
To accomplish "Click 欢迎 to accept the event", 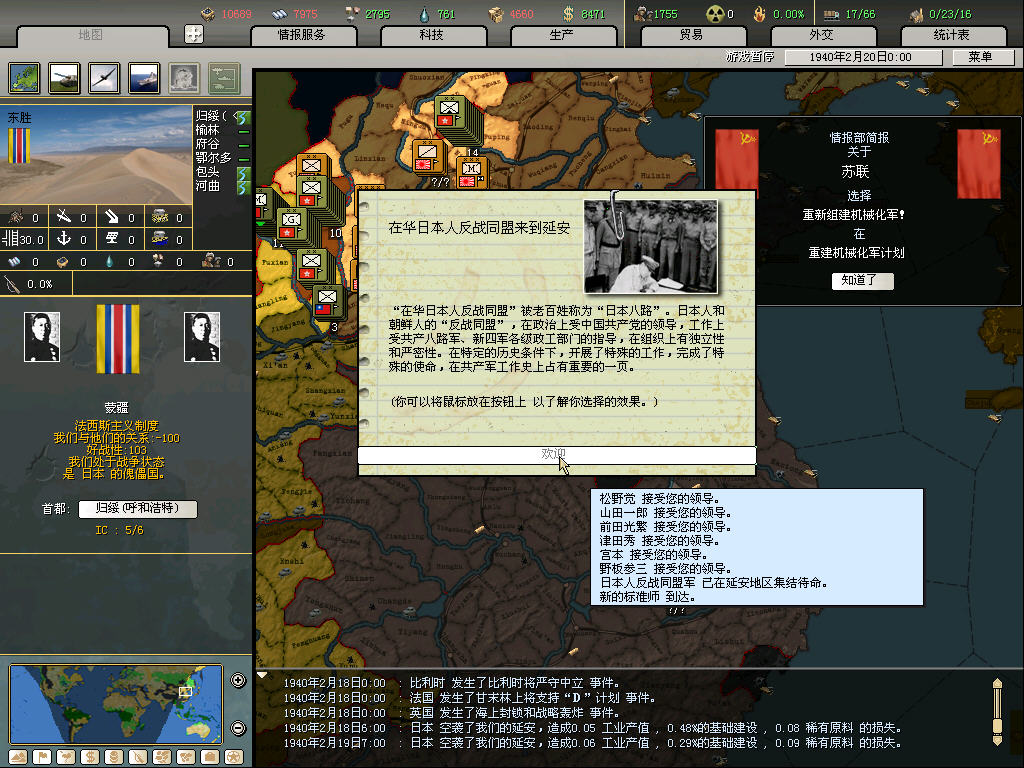I will coord(556,455).
